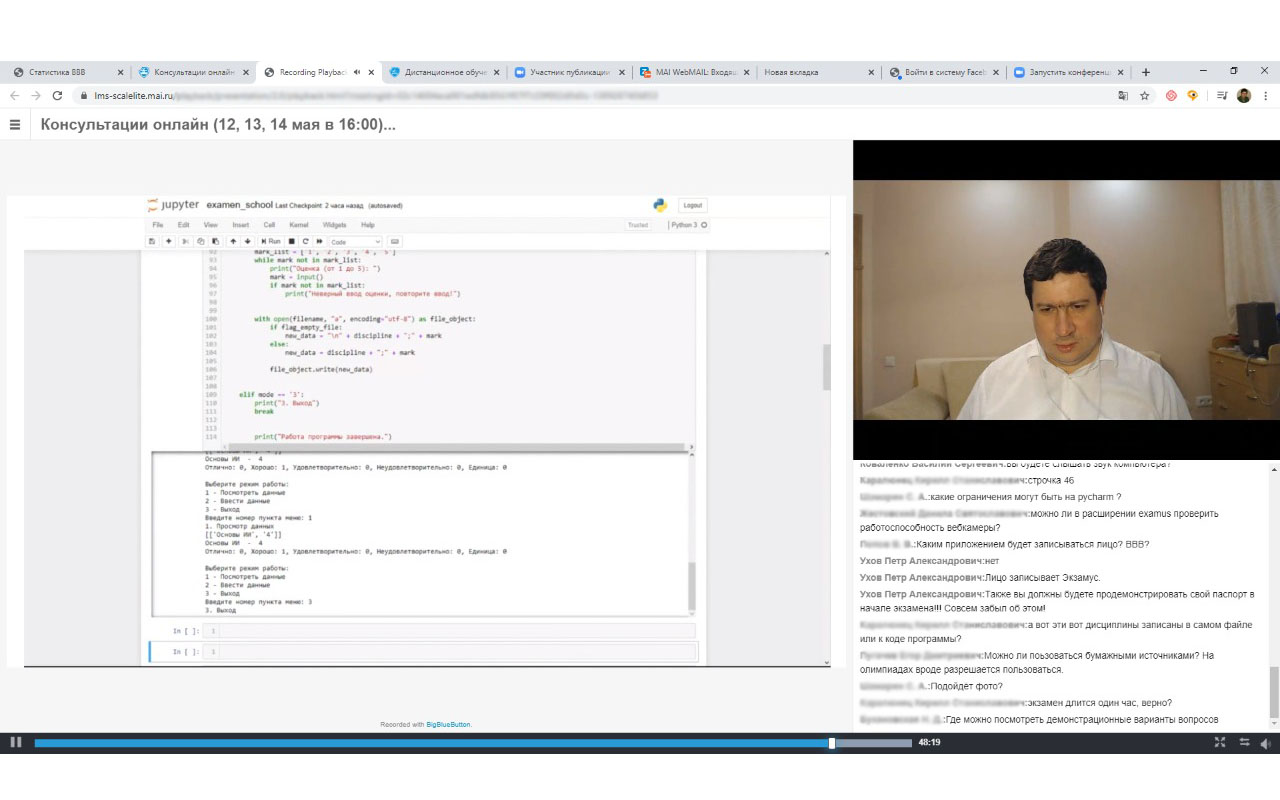This screenshot has height=800, width=1280.
Task: Open the Kernel menu in Jupyter
Action: pyautogui.click(x=299, y=225)
